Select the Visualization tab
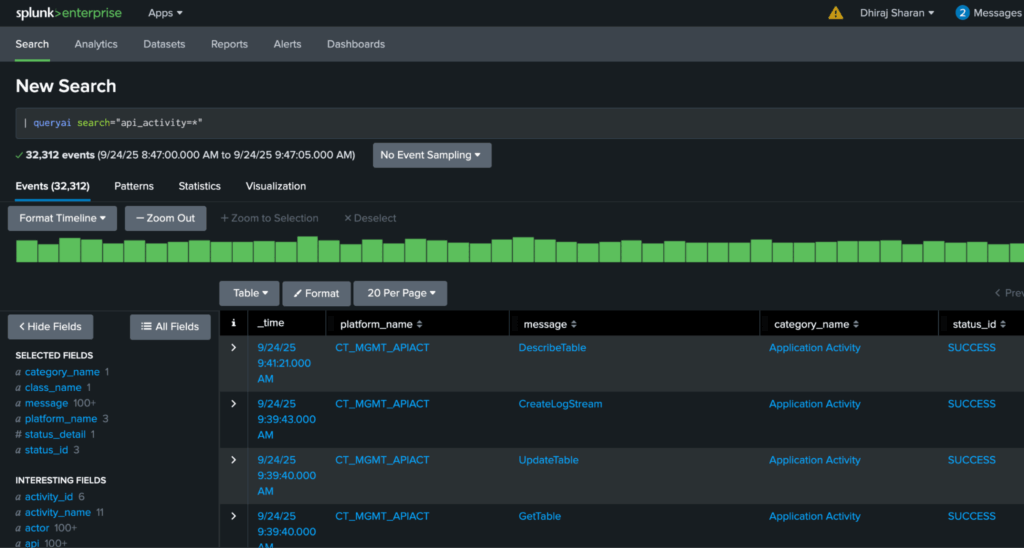This screenshot has width=1024, height=548. [x=276, y=186]
